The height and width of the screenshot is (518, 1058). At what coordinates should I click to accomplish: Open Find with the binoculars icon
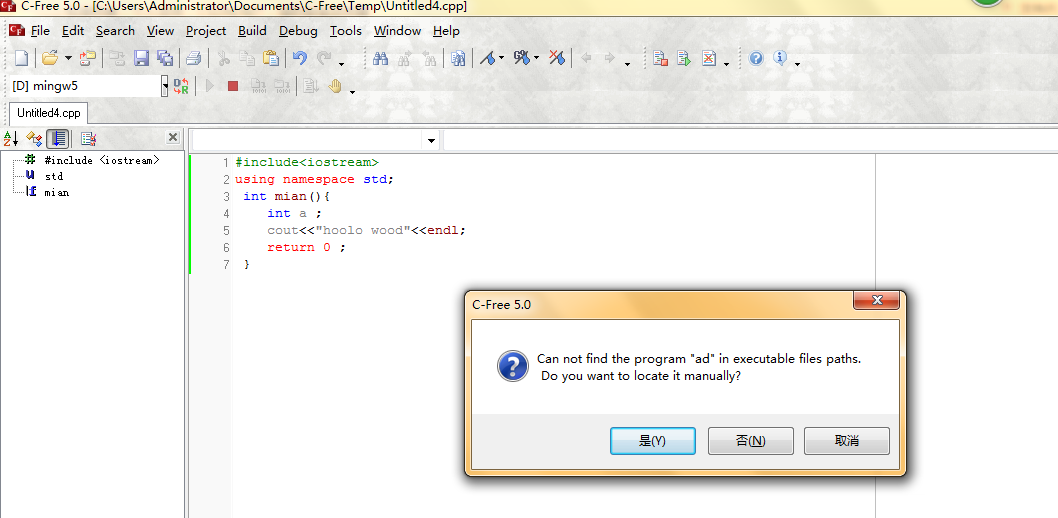point(381,58)
